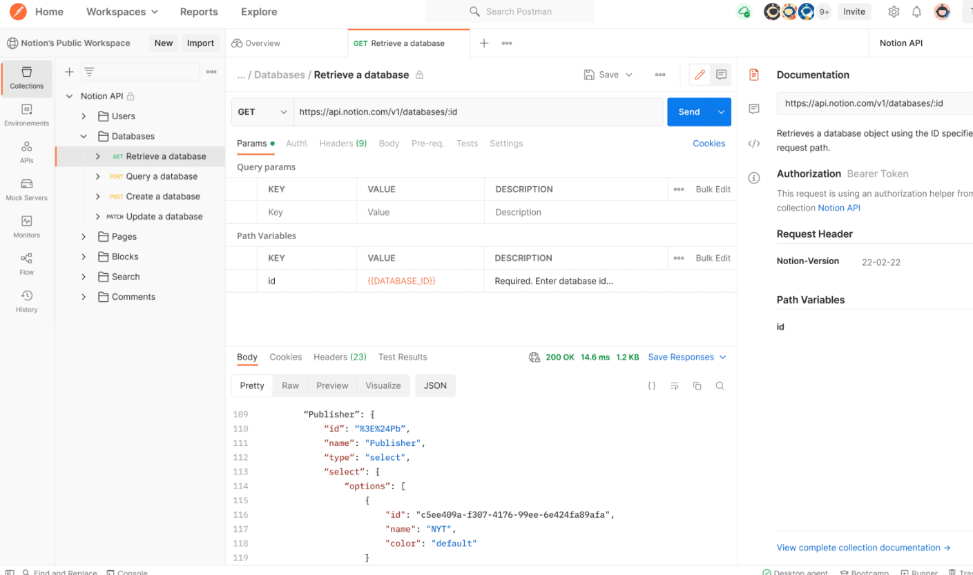Open the comments icon beside edit pencil
Screen dimensions: 973x575
(721, 74)
